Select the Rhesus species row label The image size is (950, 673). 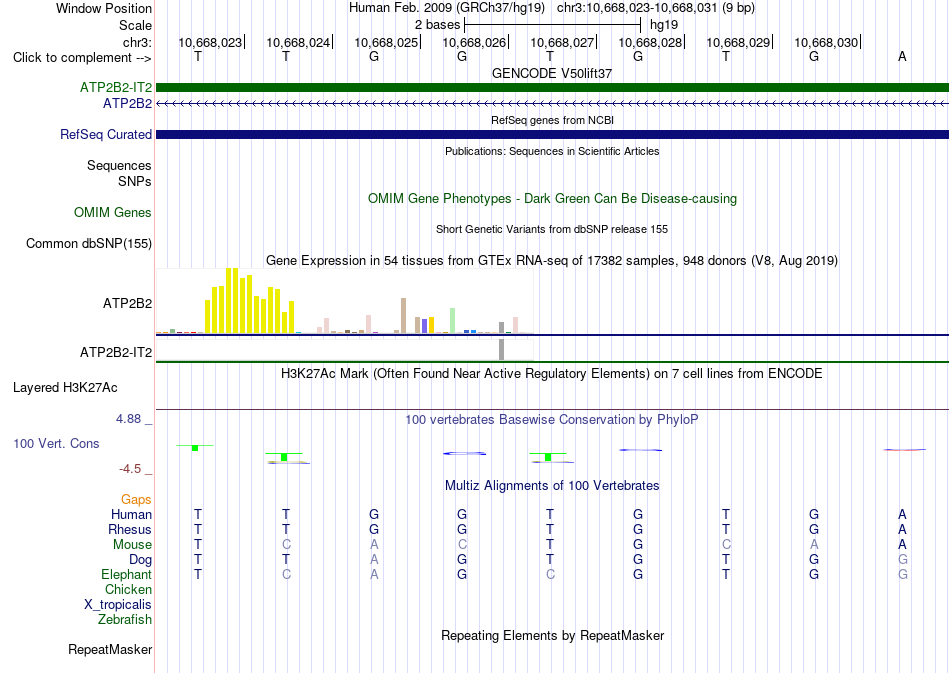point(130,529)
